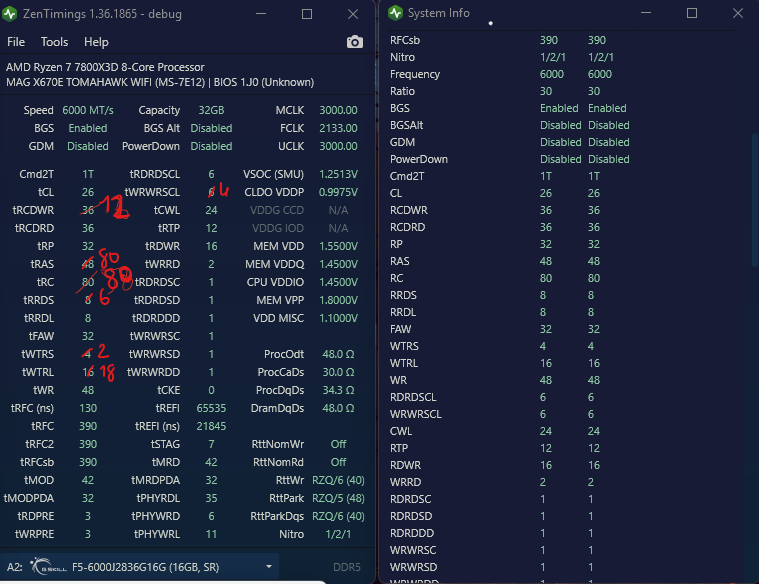Click the tCL value 26 in ZenTimings
The image size is (759, 584).
88,192
